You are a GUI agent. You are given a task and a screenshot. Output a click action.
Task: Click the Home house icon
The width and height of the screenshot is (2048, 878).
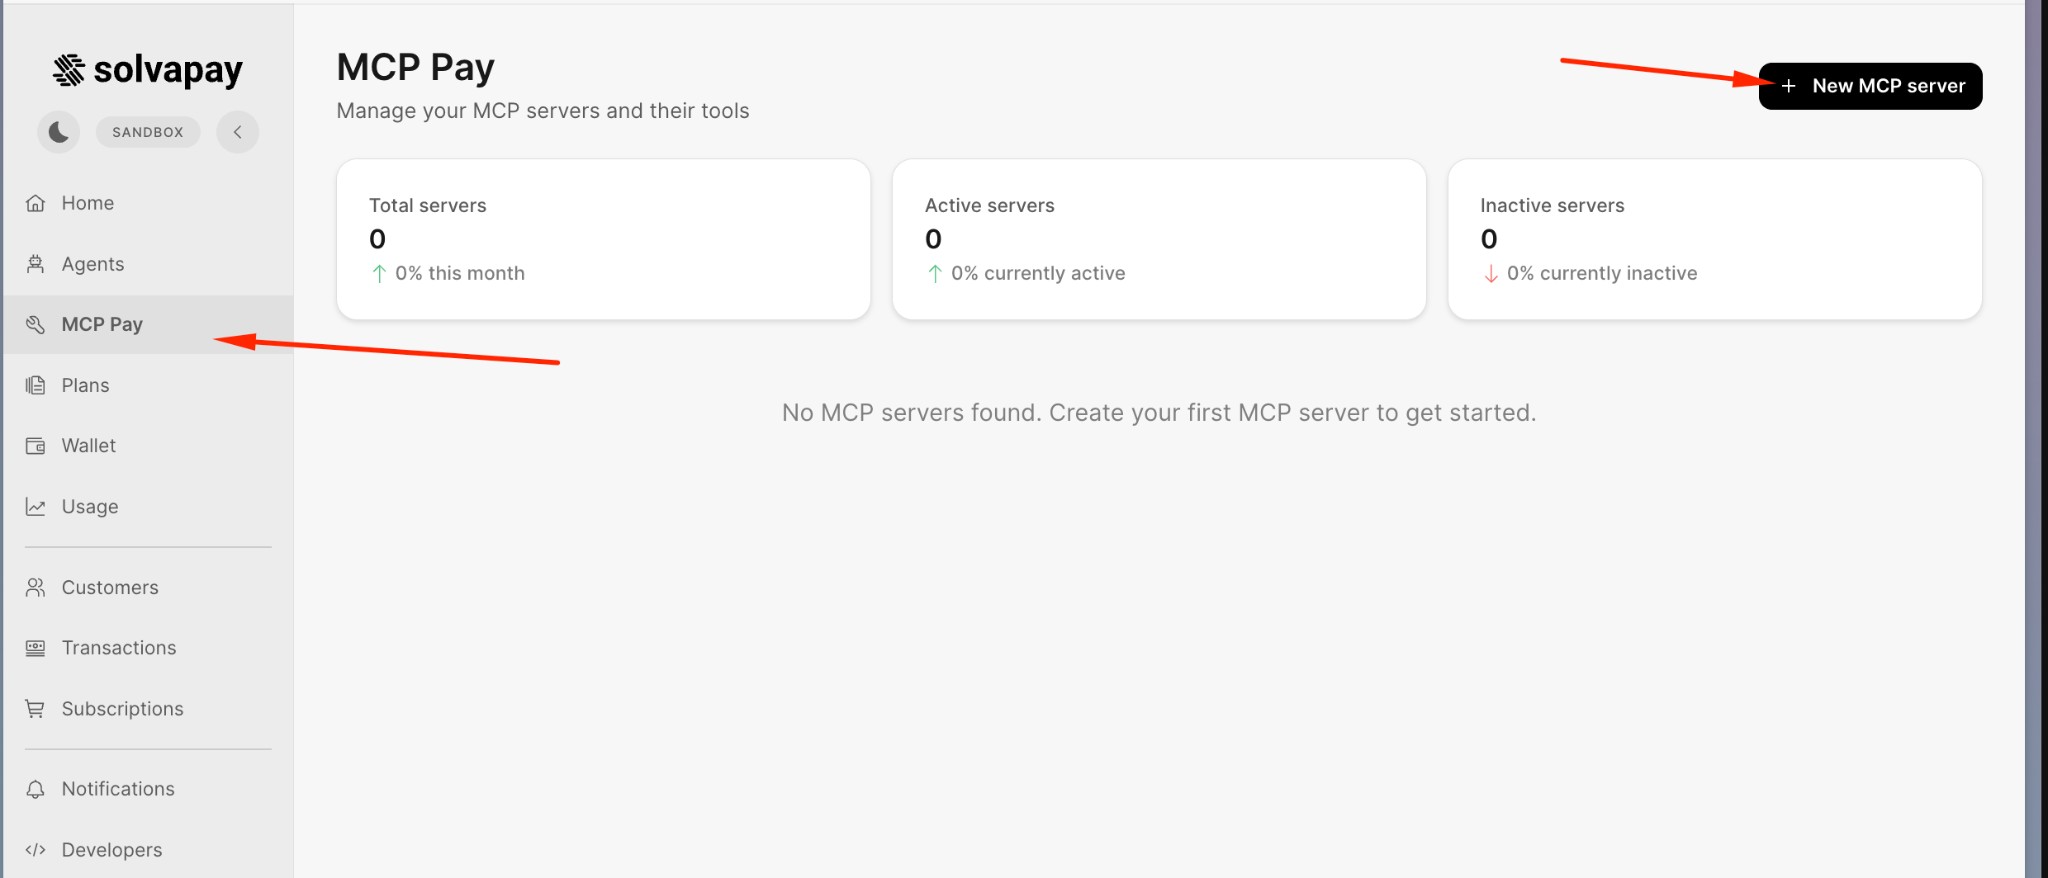coord(35,203)
